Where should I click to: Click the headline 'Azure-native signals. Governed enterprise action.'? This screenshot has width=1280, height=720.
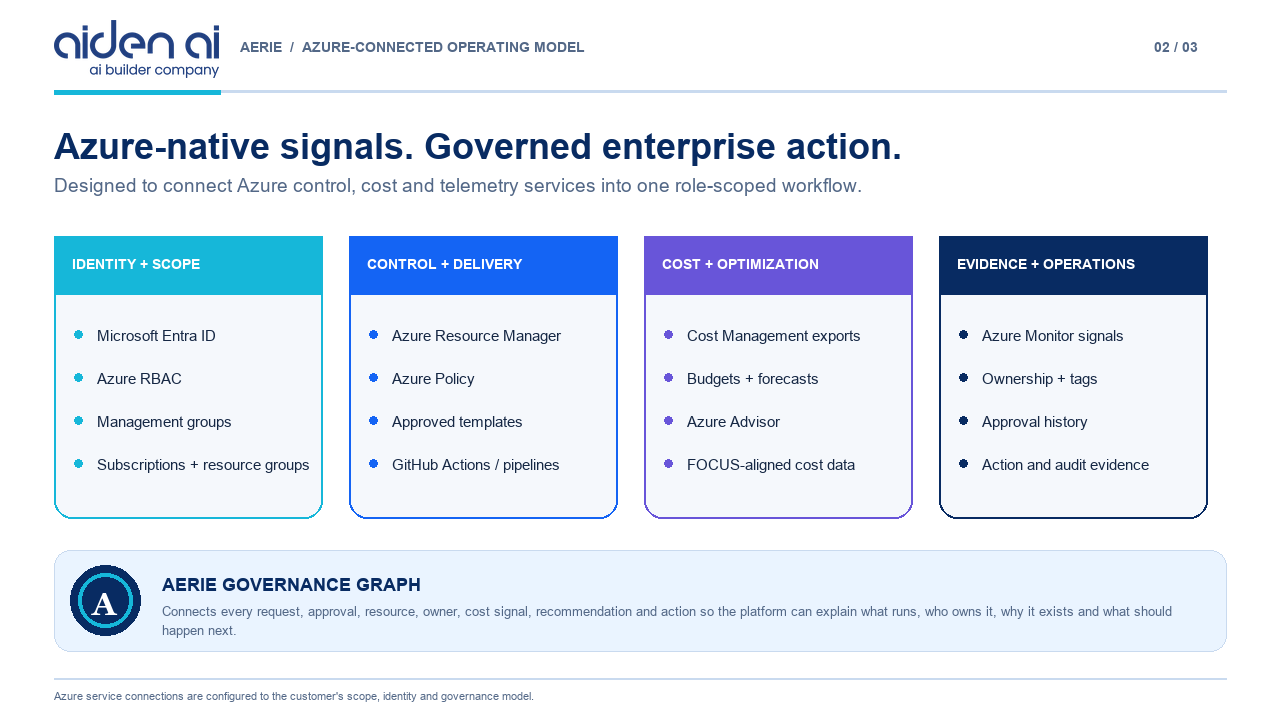478,146
